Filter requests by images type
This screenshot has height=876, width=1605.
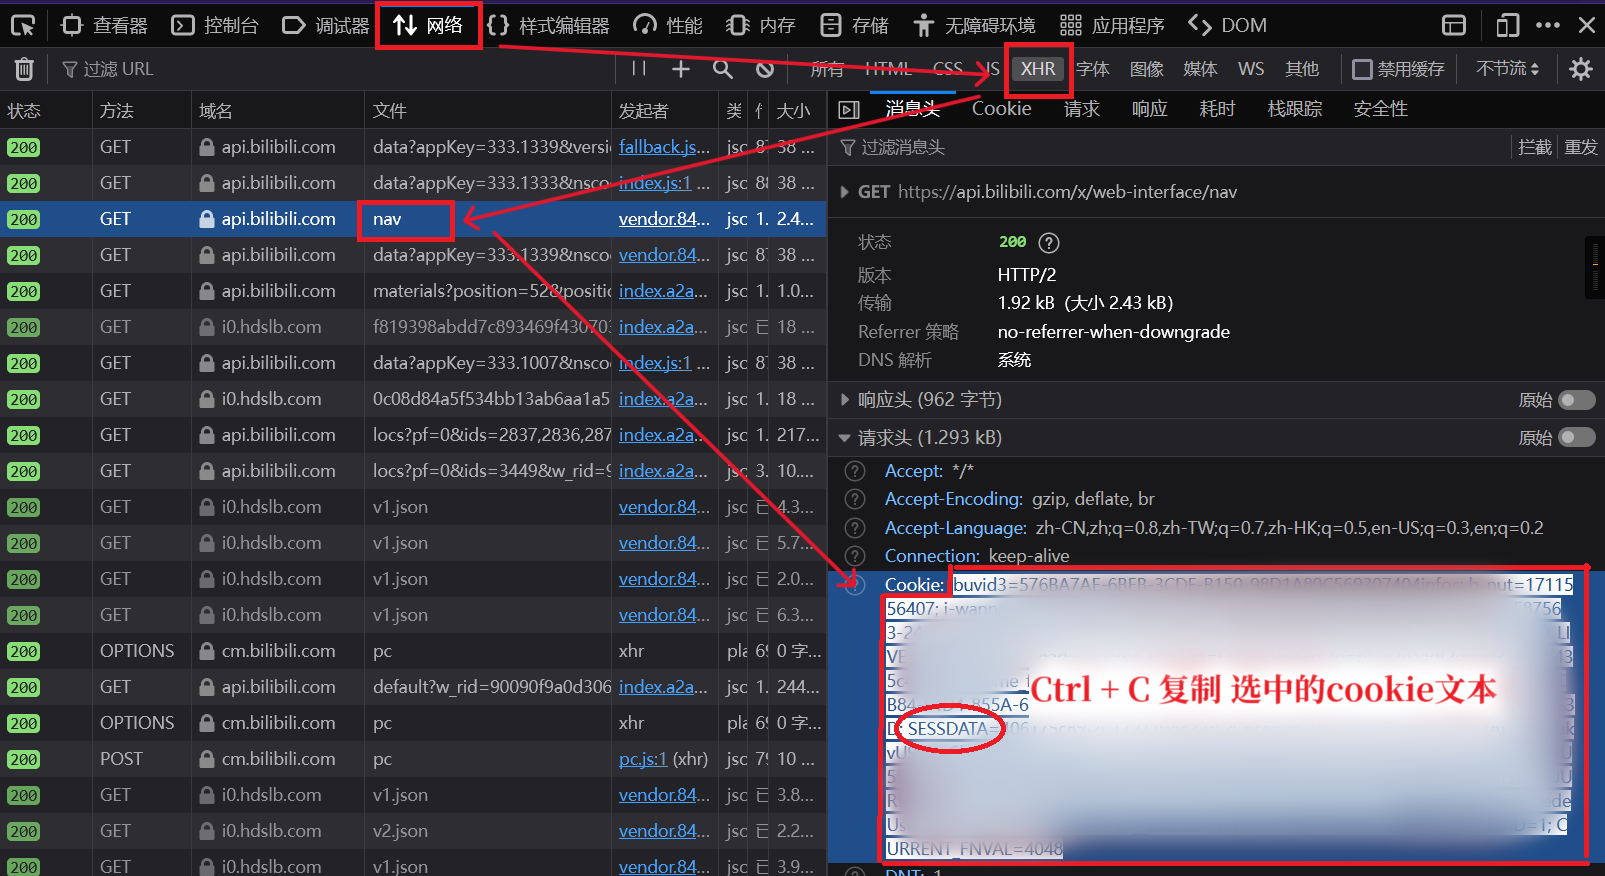[x=1146, y=69]
